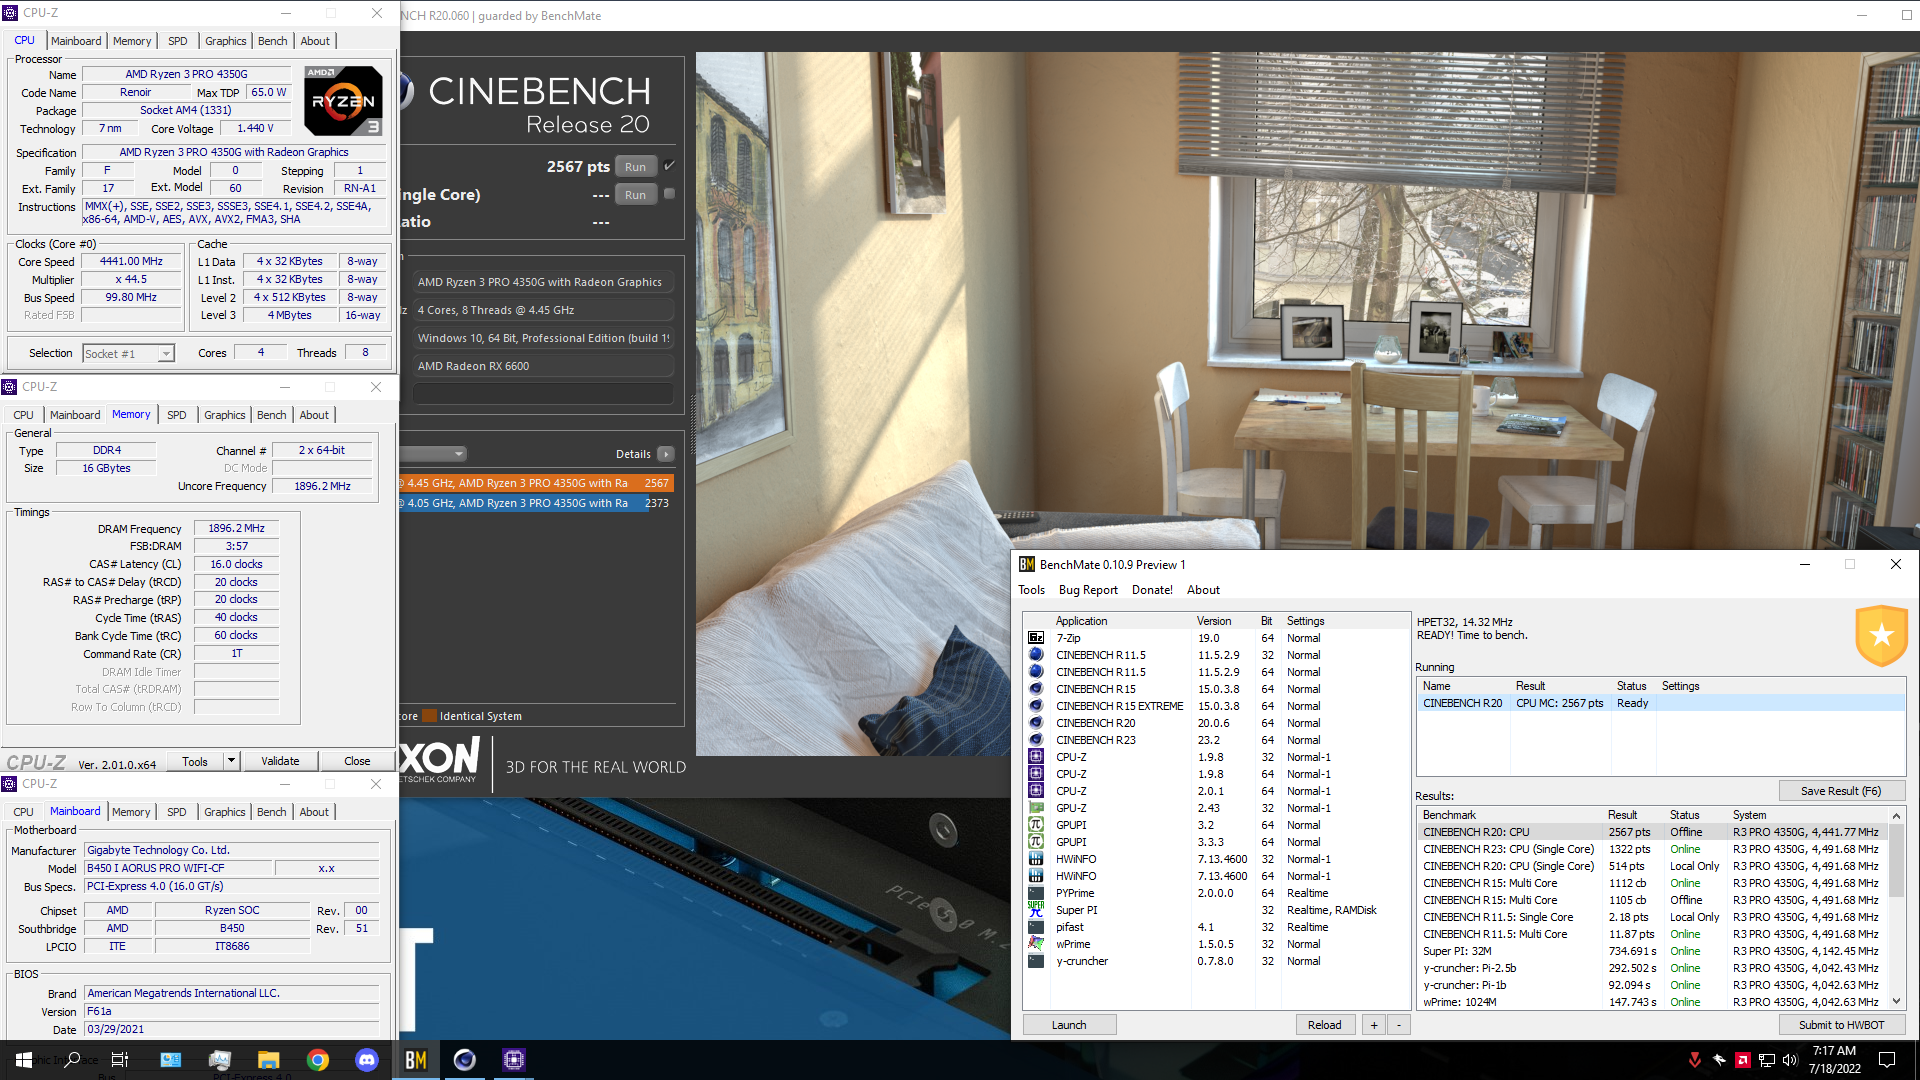
Task: Click the GPU-Z icon in BenchMate list
Action: click(x=1036, y=808)
